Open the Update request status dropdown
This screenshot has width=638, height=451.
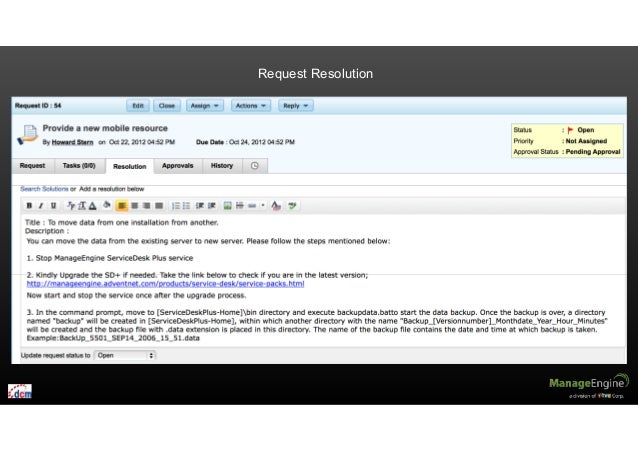[x=125, y=355]
